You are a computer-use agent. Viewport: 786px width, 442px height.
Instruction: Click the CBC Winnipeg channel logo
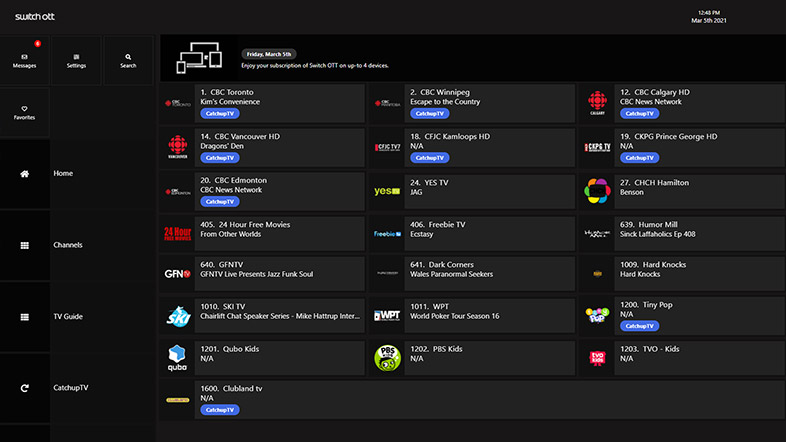click(387, 104)
